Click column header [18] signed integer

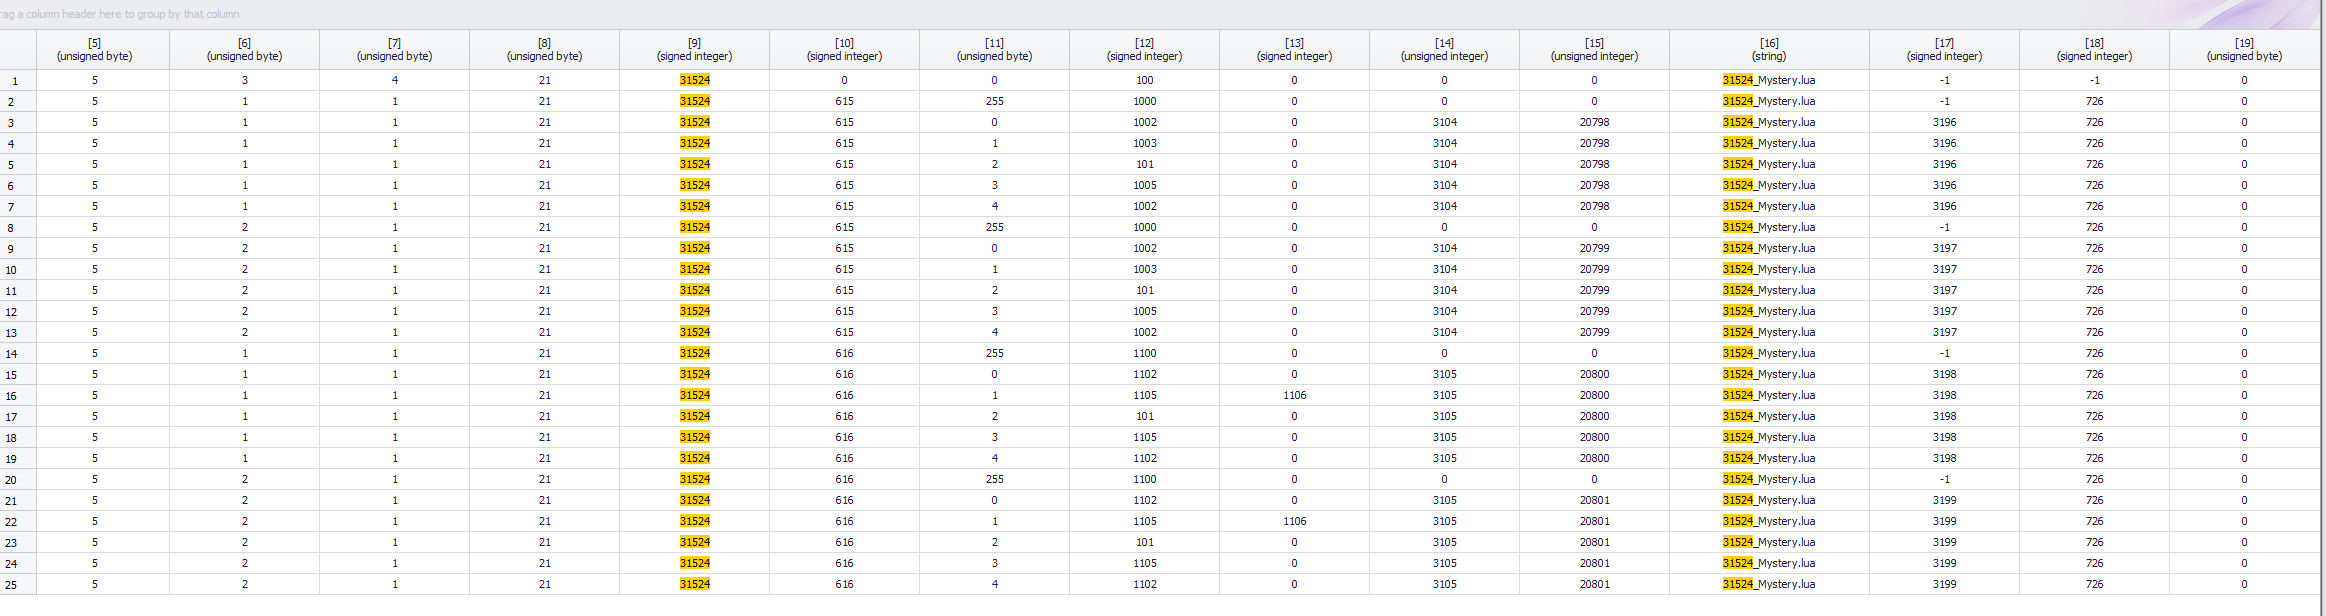pos(2094,49)
